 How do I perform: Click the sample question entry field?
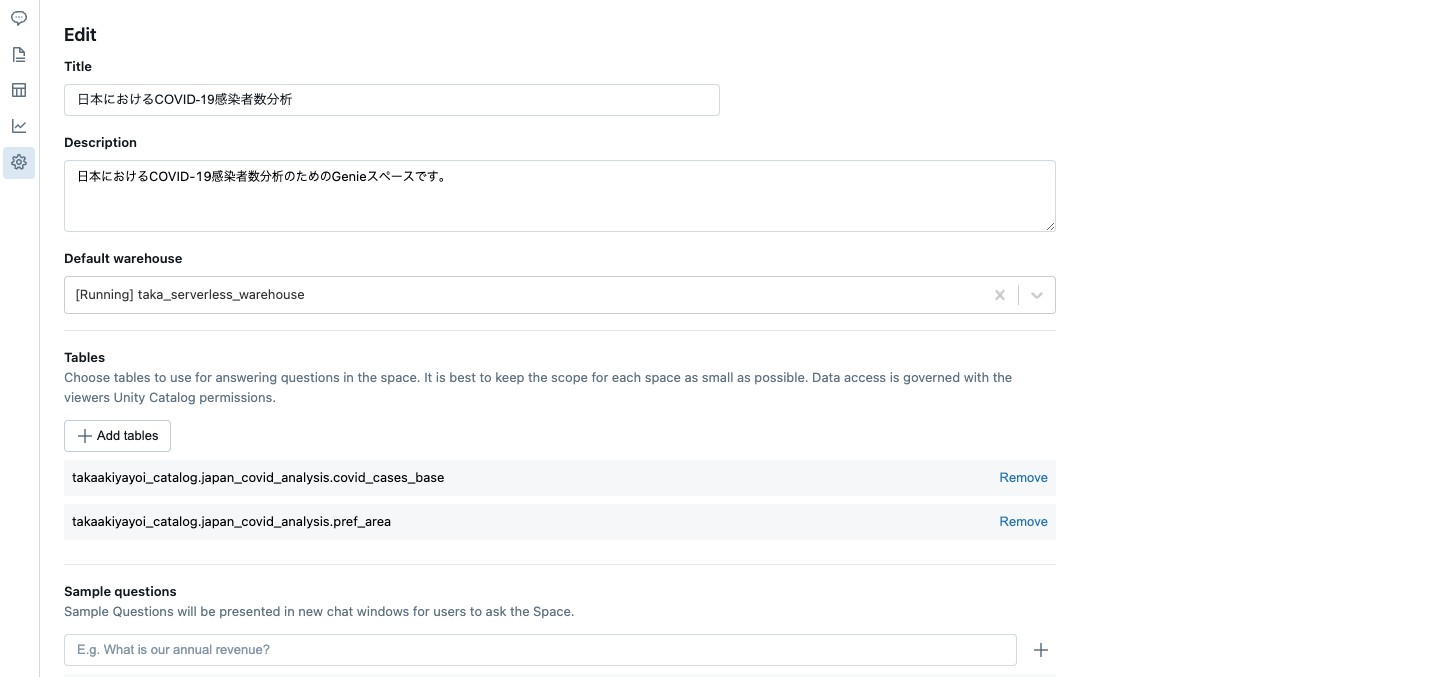pos(540,649)
